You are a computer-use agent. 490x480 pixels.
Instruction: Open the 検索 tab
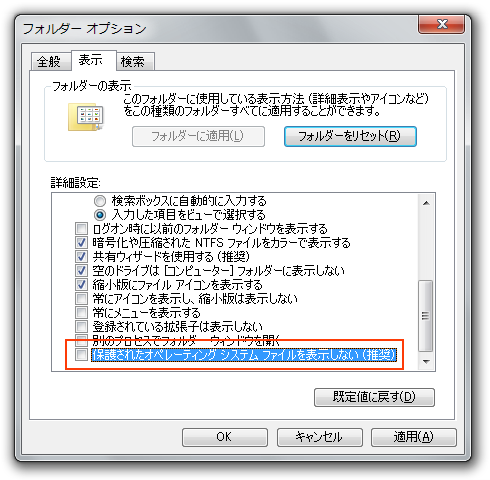click(135, 61)
